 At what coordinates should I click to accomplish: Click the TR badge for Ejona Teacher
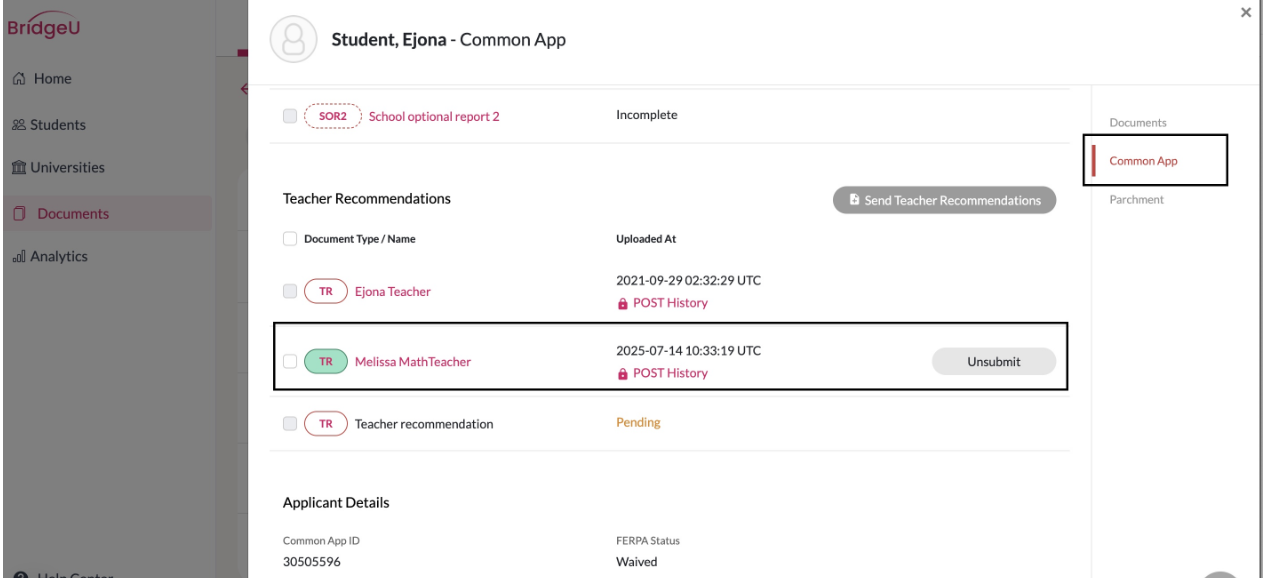click(325, 292)
